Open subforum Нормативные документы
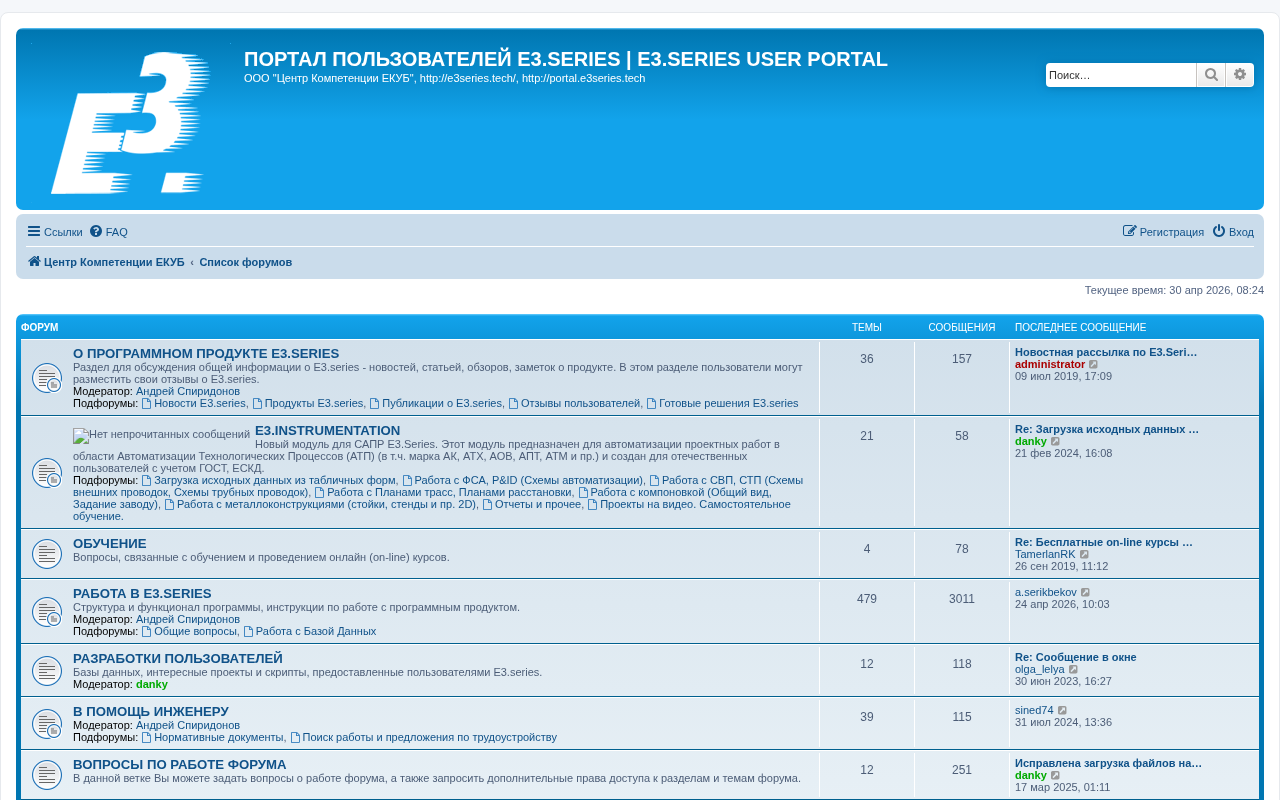Image resolution: width=1280 pixels, height=800 pixels. (x=213, y=738)
